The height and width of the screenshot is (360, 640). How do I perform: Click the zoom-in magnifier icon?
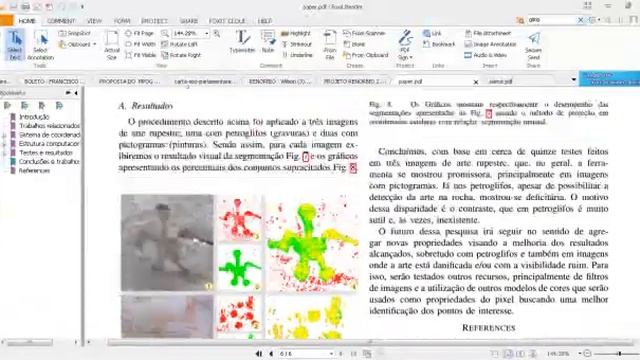pos(217,33)
